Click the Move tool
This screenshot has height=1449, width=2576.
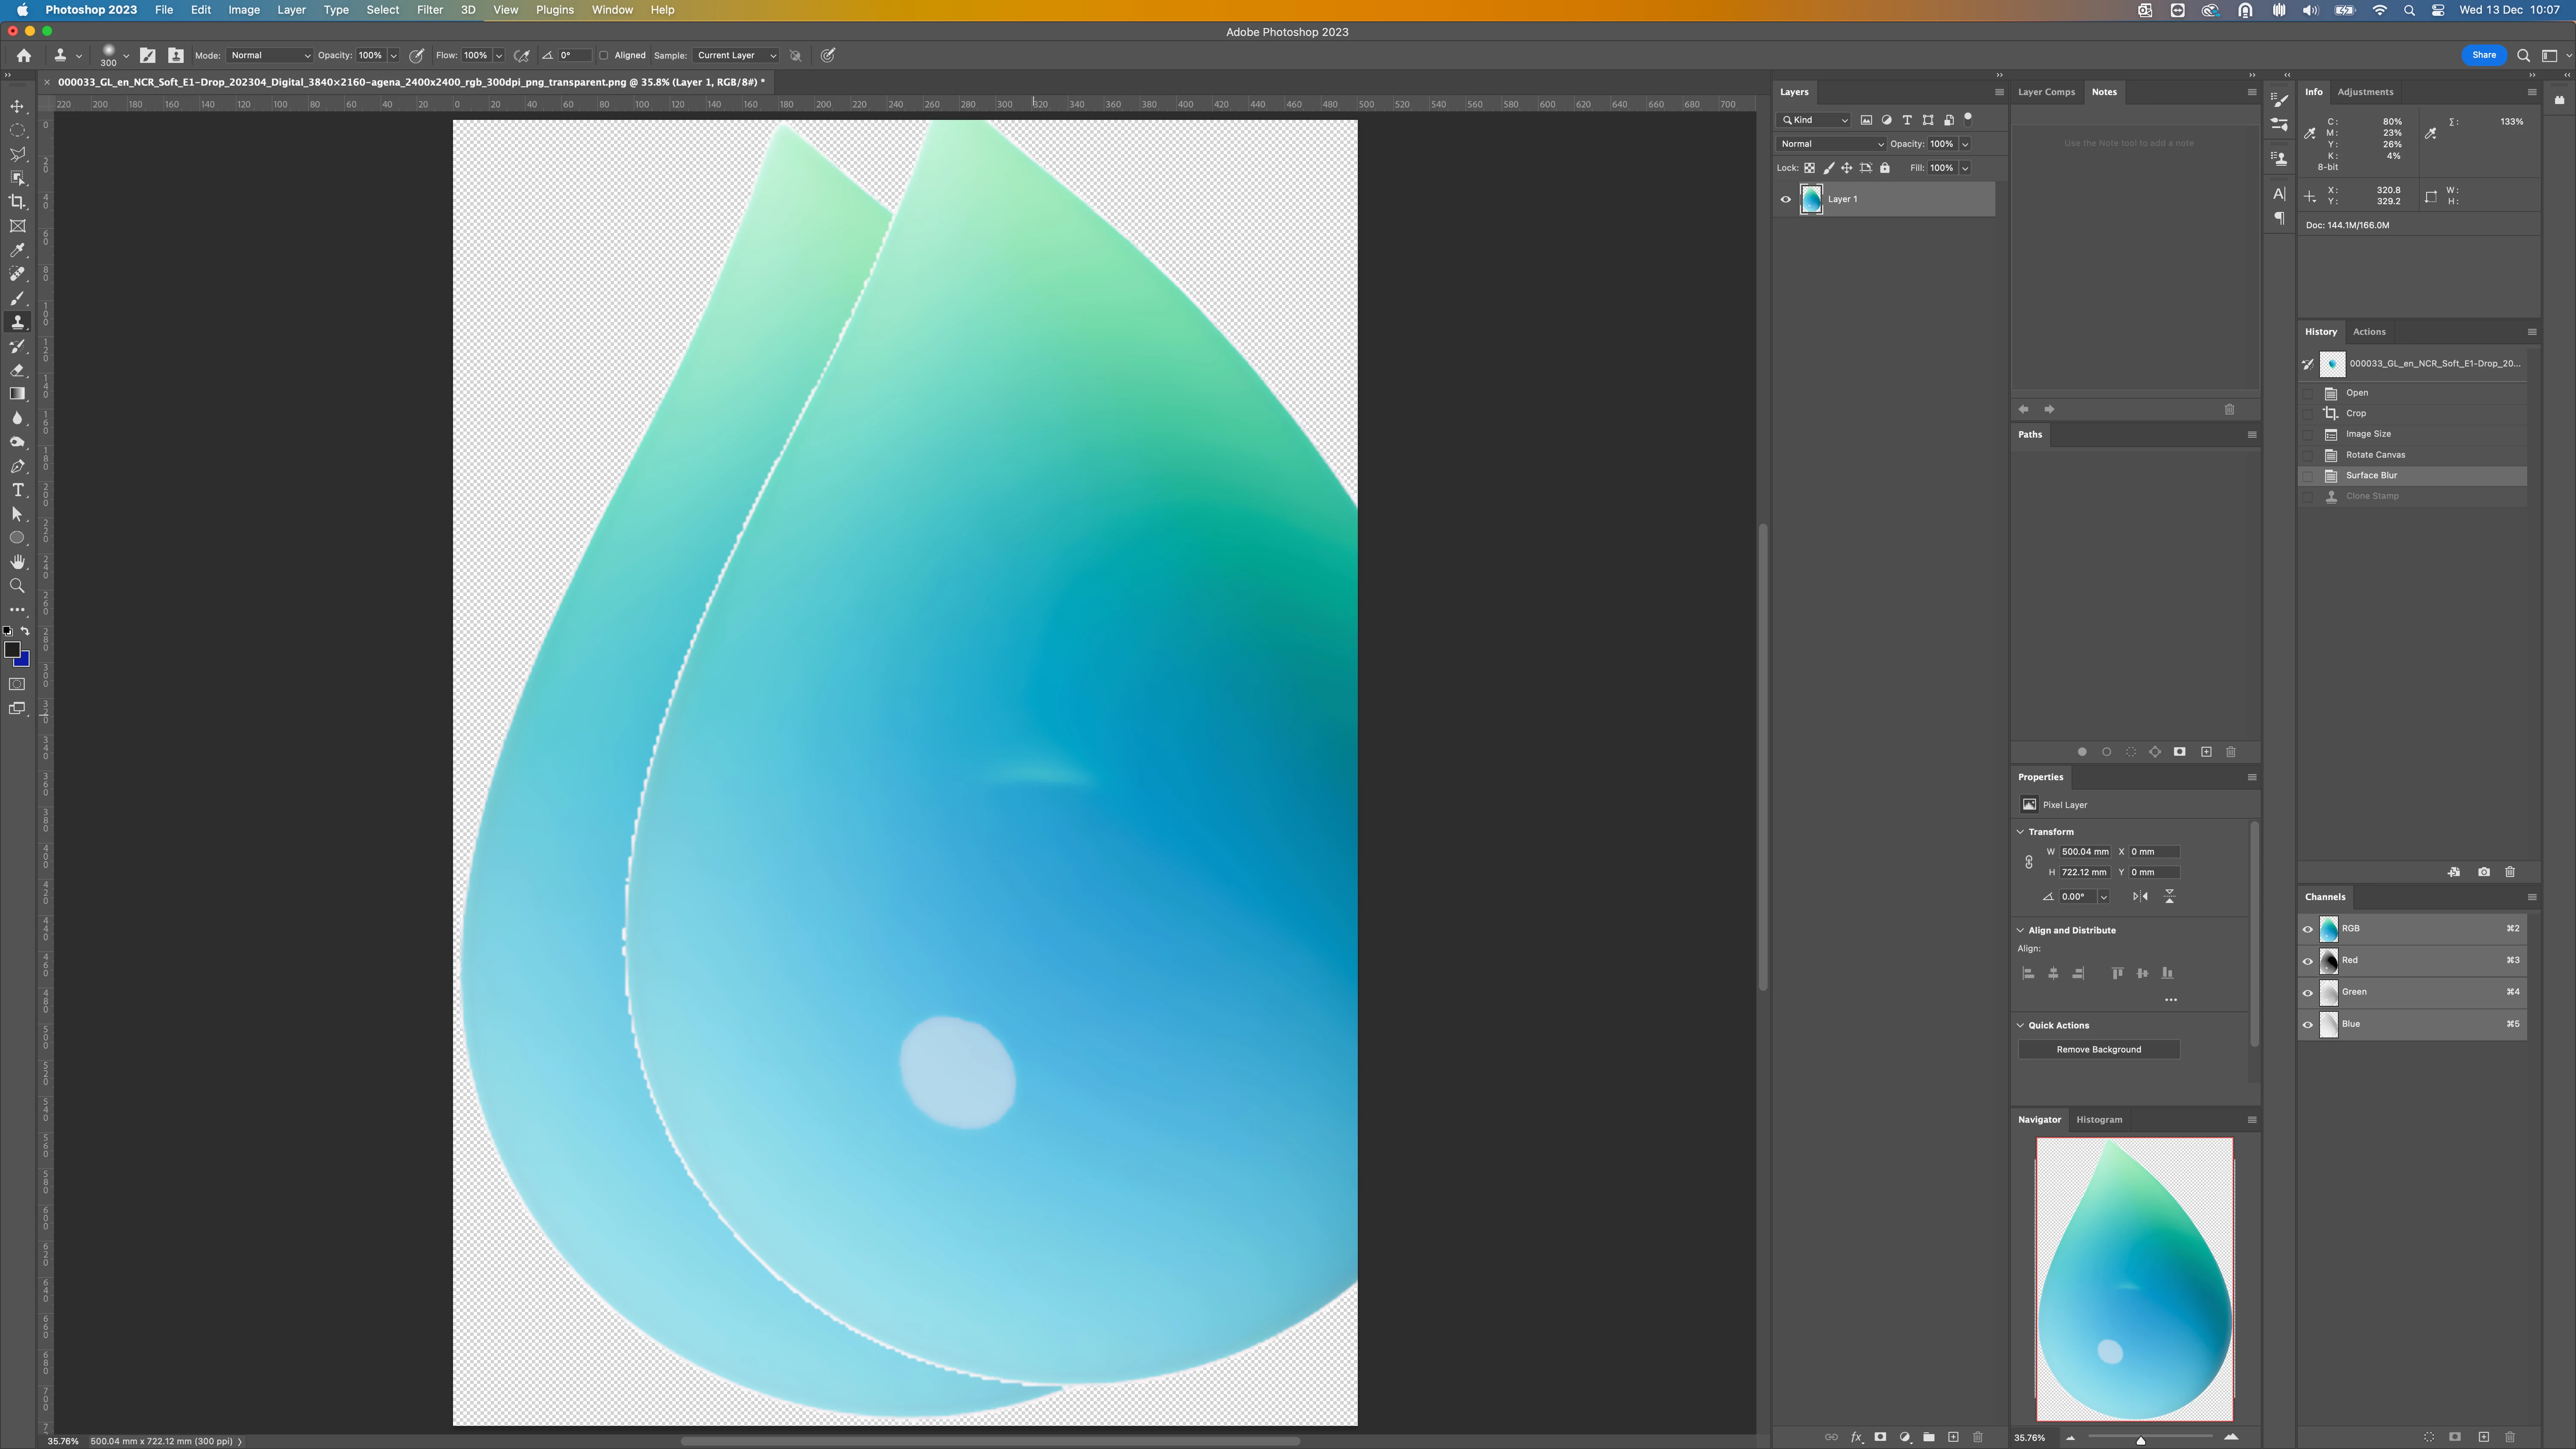(x=17, y=106)
